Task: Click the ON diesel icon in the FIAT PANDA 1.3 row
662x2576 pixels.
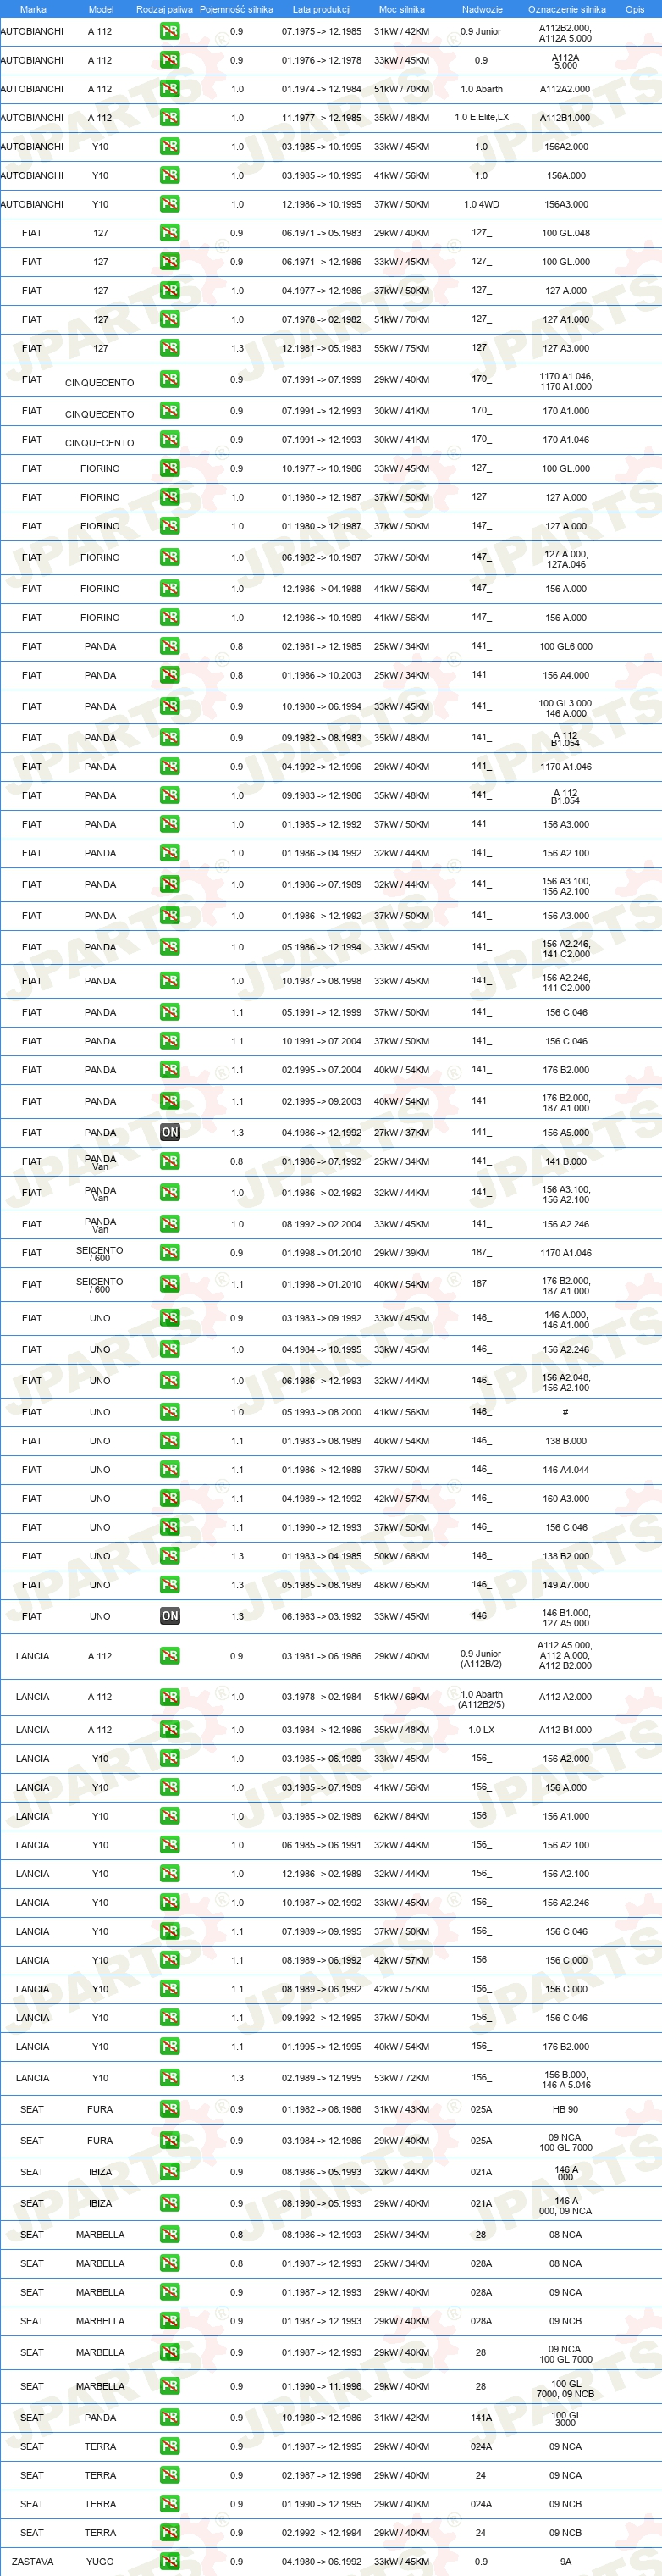Action: tap(170, 1132)
